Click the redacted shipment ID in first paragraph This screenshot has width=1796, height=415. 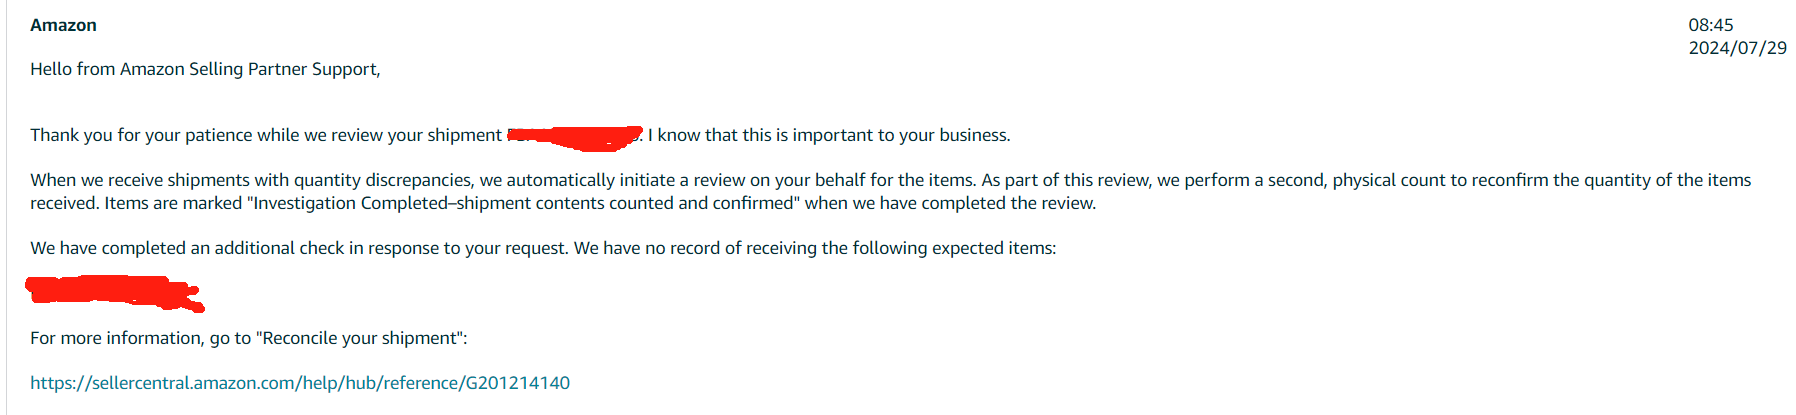[575, 137]
